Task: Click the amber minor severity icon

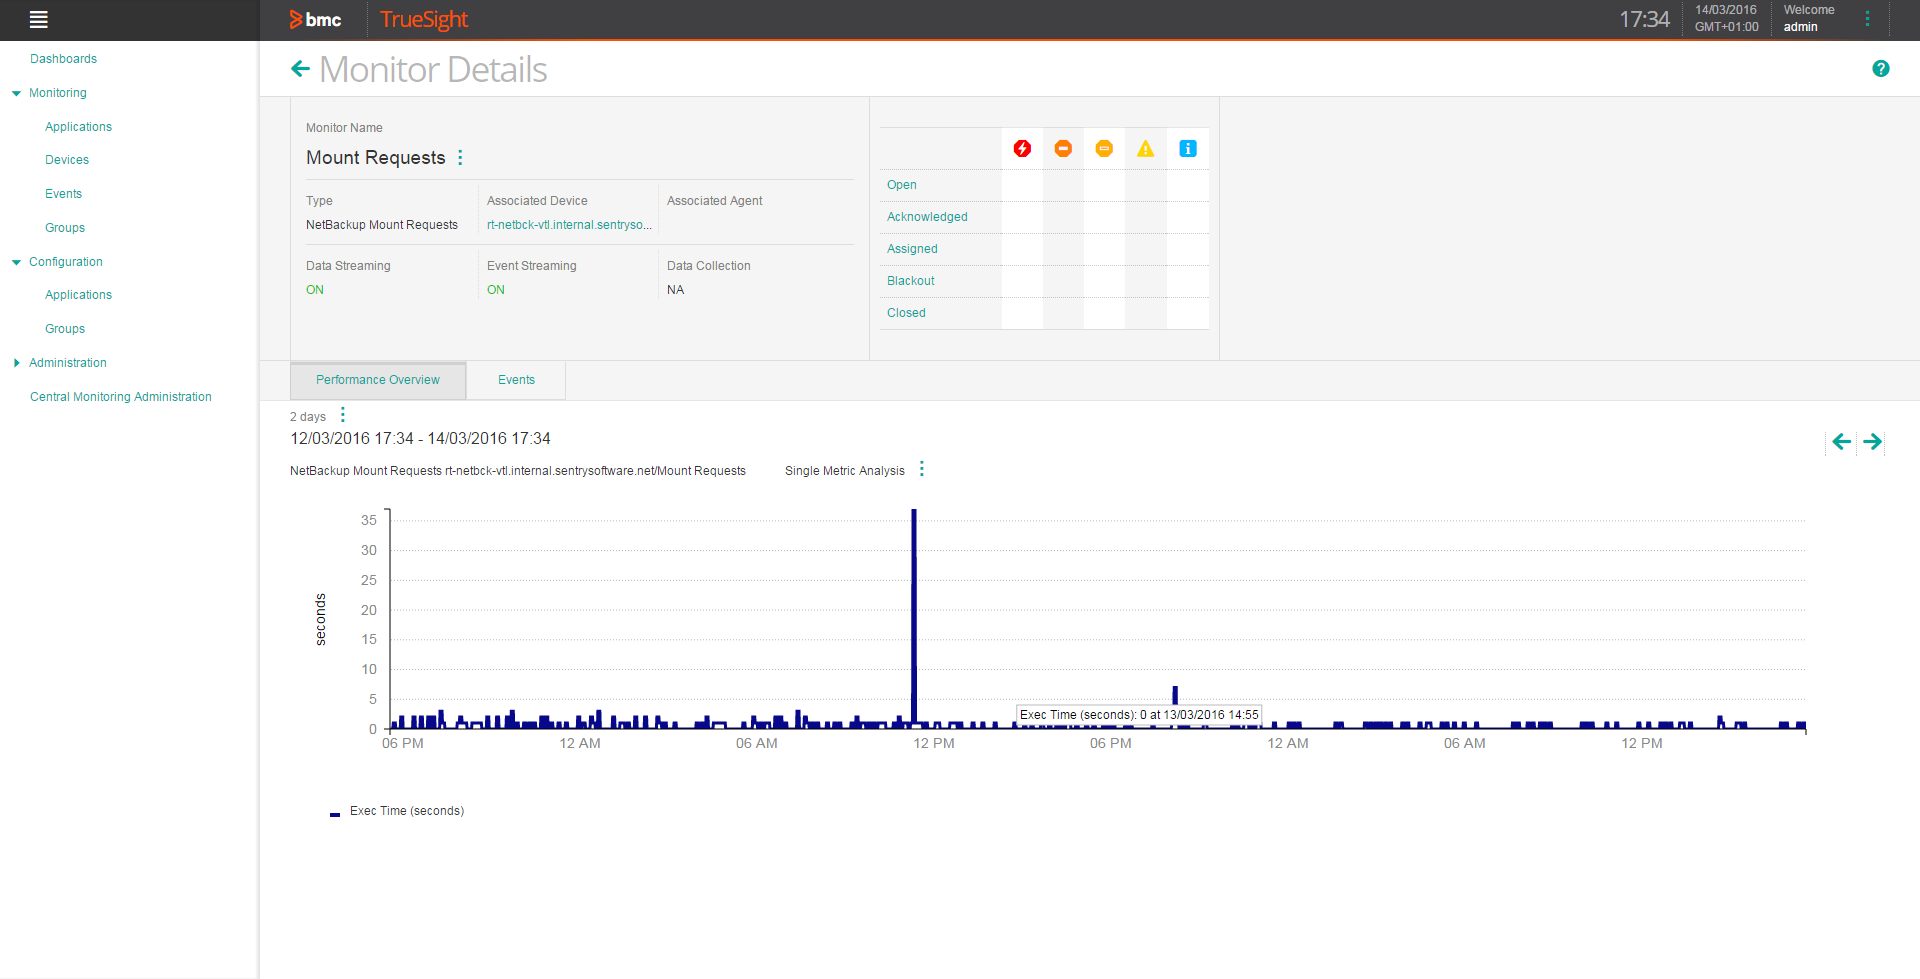Action: pos(1104,149)
